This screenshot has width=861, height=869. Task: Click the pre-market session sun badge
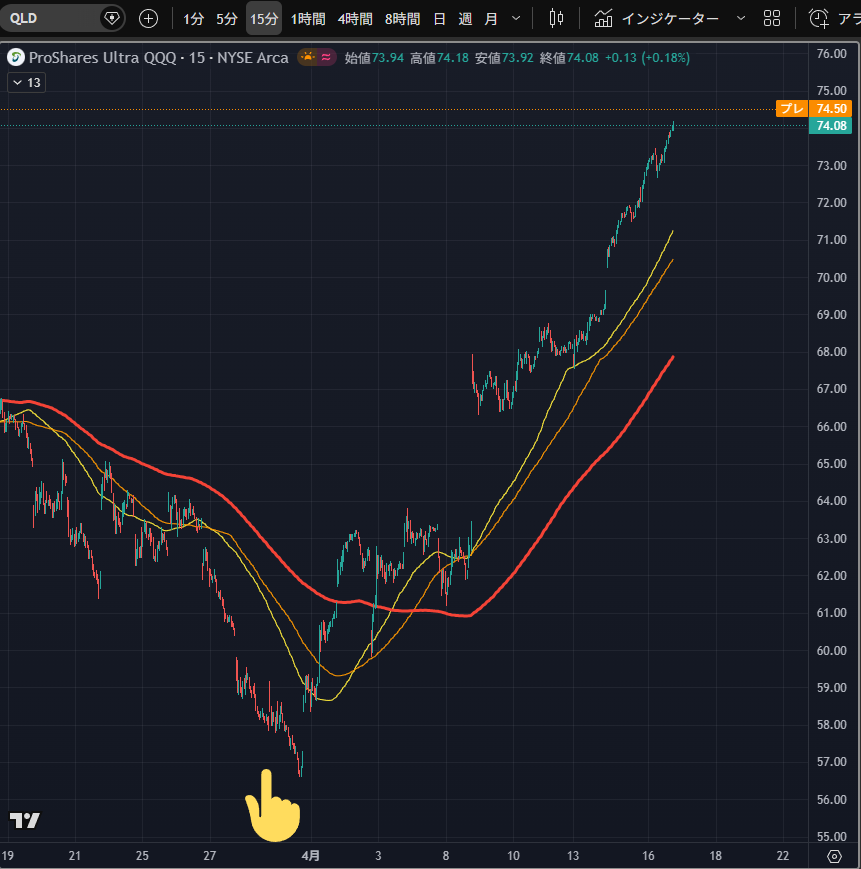click(x=308, y=57)
